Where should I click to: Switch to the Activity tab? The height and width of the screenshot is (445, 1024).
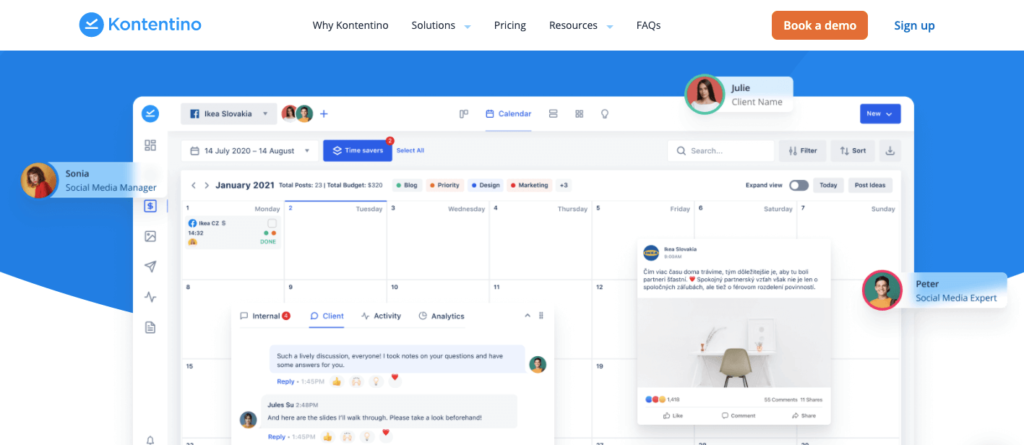click(x=381, y=316)
